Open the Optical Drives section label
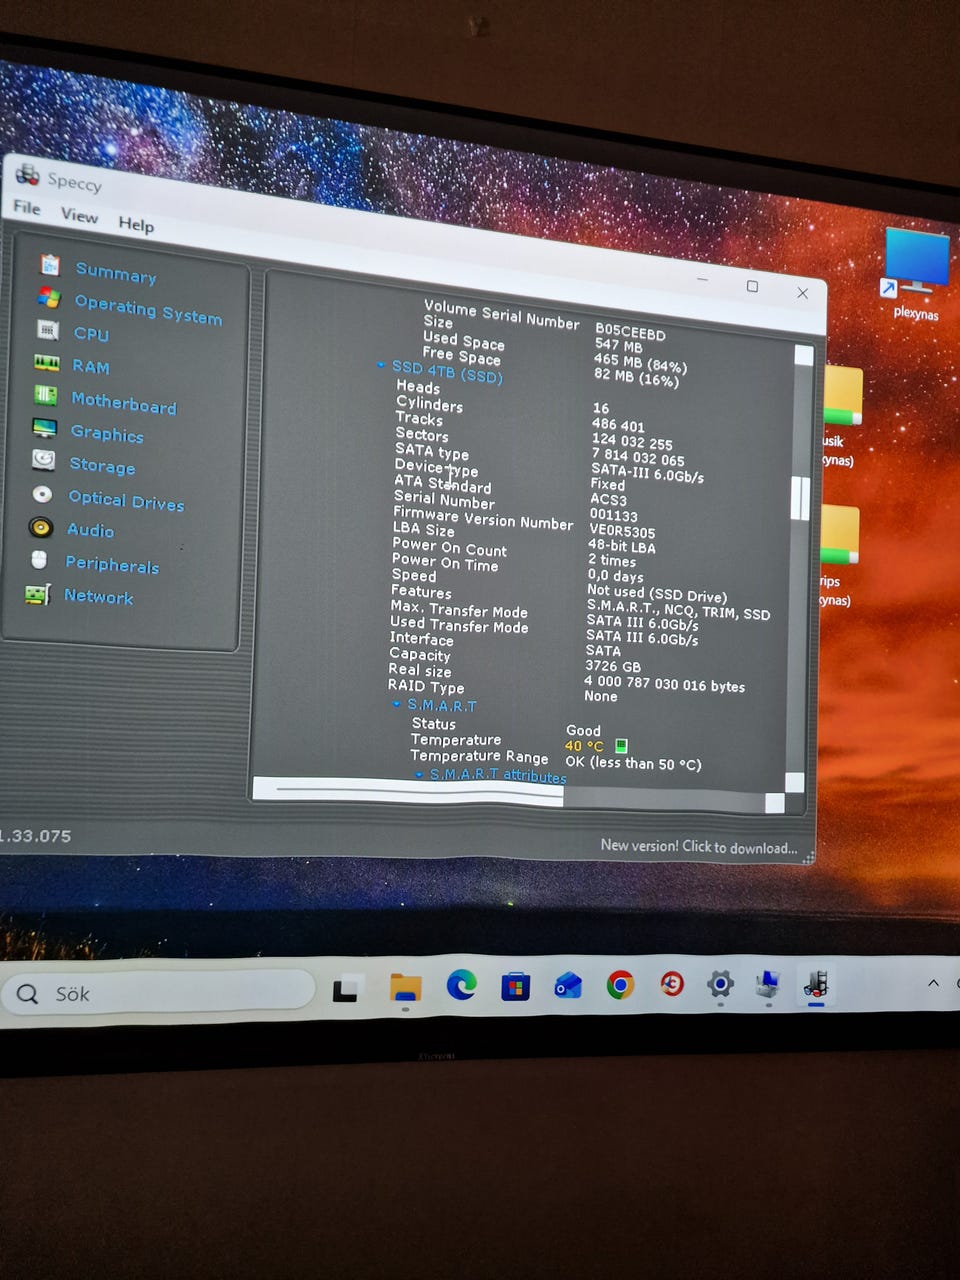This screenshot has width=960, height=1280. (126, 500)
